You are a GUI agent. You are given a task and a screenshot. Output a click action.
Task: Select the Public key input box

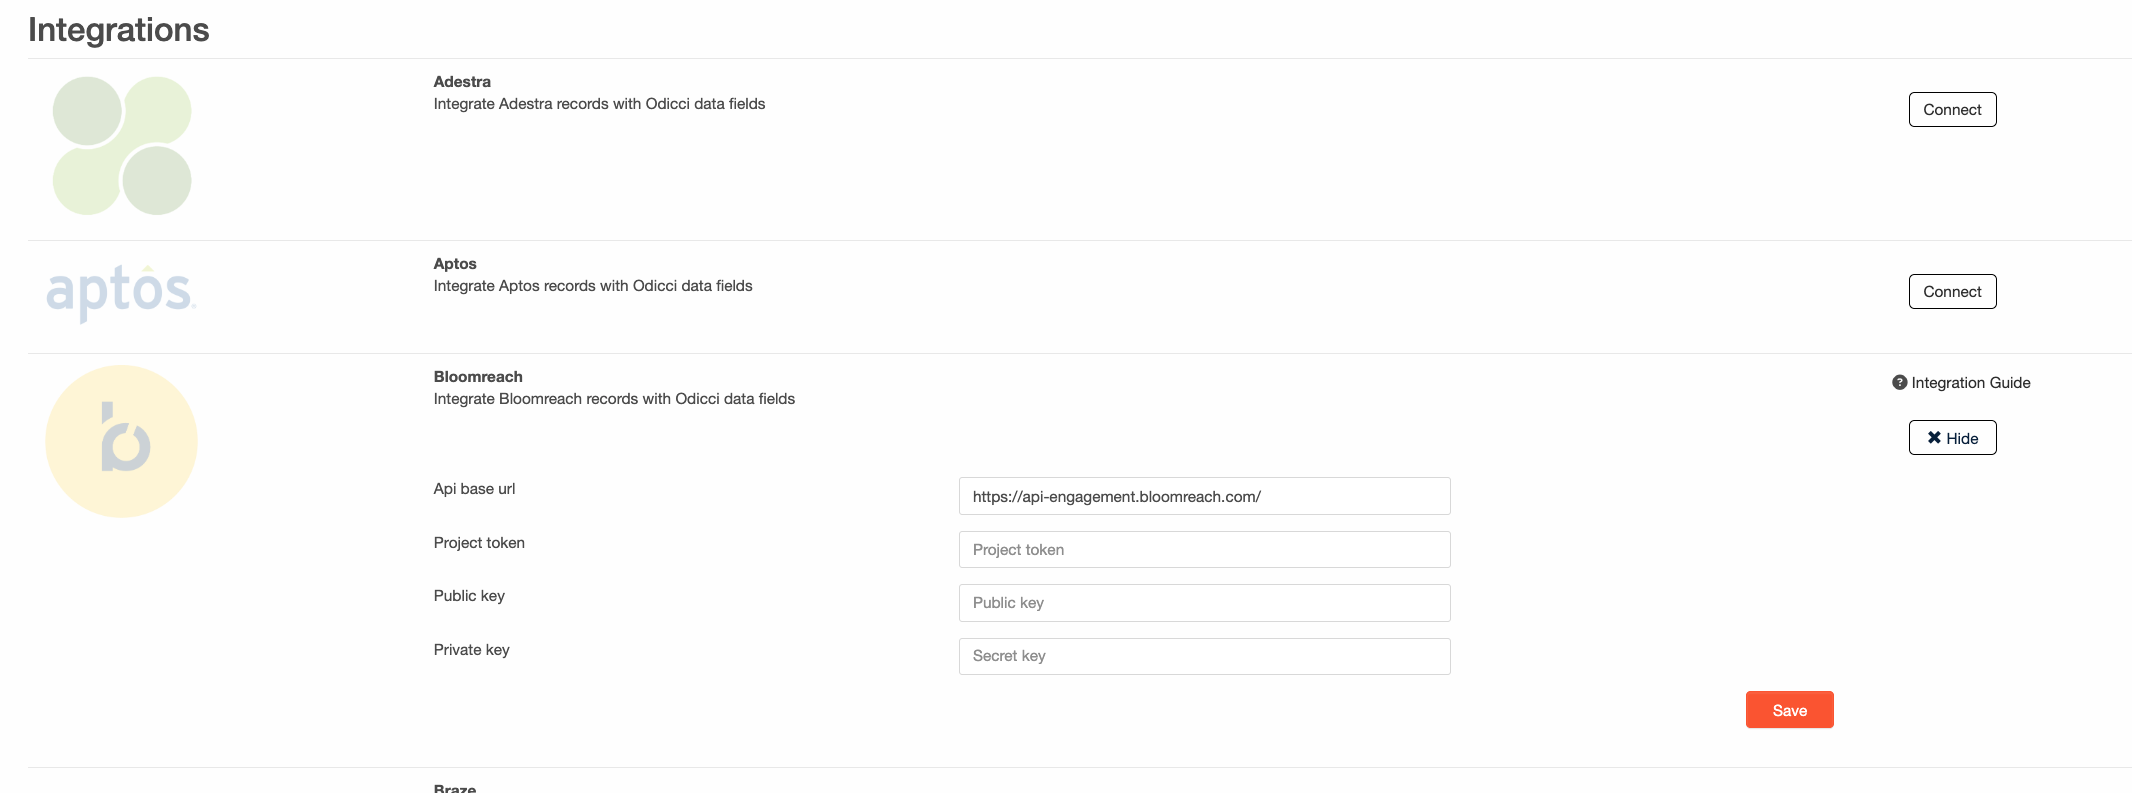pos(1203,603)
